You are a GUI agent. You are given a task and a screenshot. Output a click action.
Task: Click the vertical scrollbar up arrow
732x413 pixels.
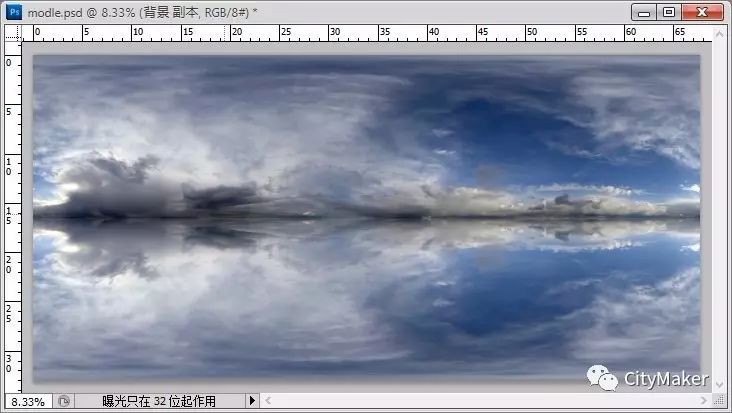(x=719, y=34)
